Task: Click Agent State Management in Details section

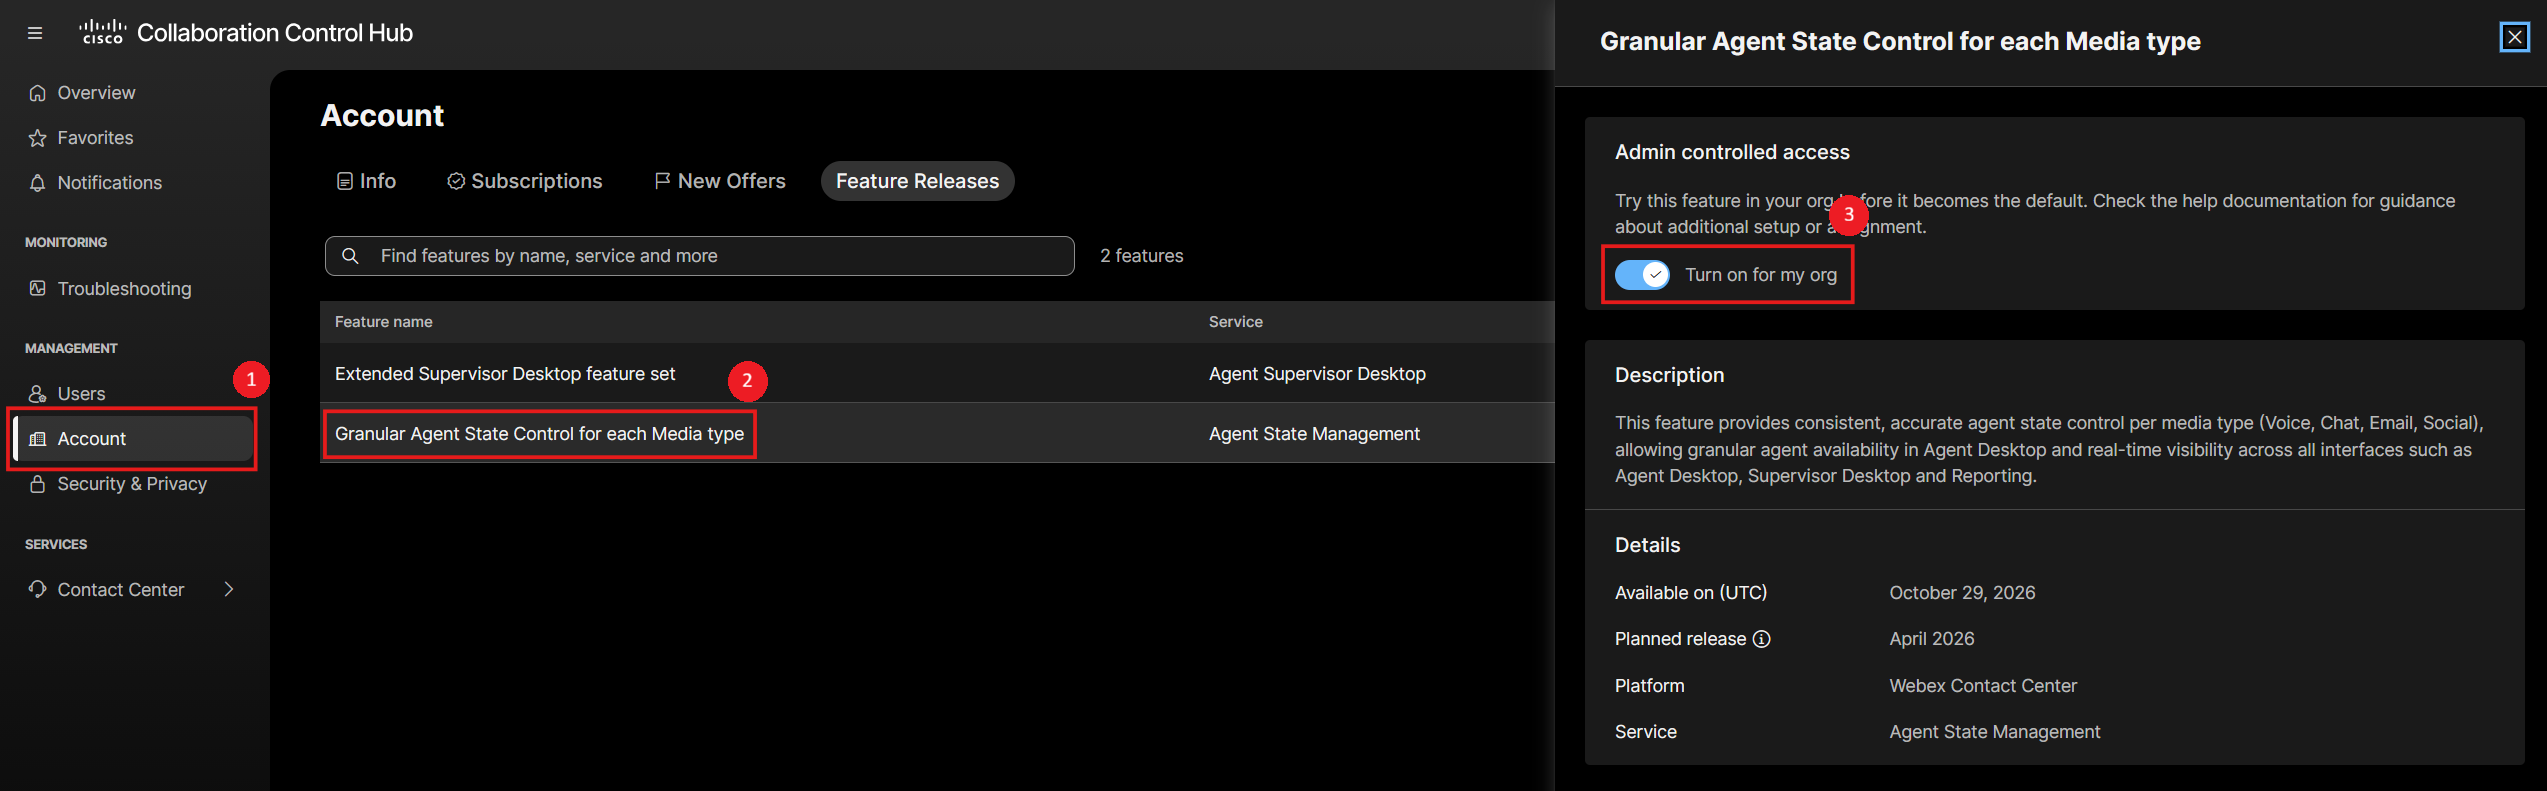Action: [x=1995, y=732]
